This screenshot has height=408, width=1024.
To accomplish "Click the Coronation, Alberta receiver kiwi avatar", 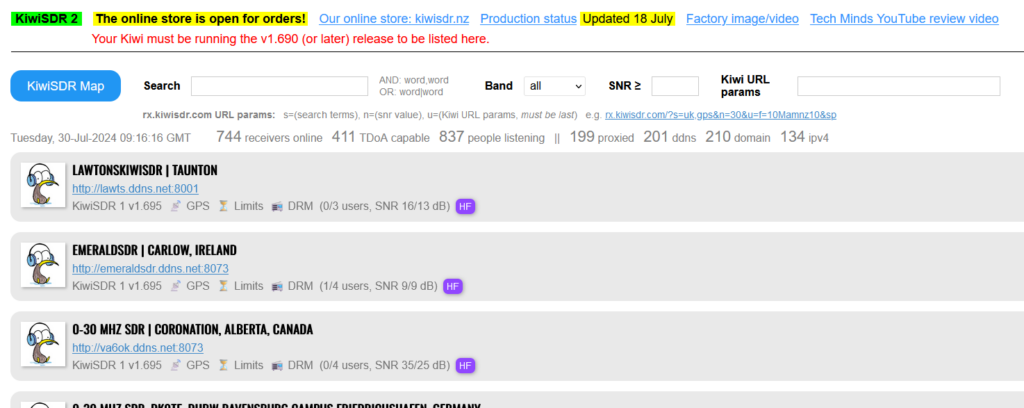I will [x=43, y=345].
